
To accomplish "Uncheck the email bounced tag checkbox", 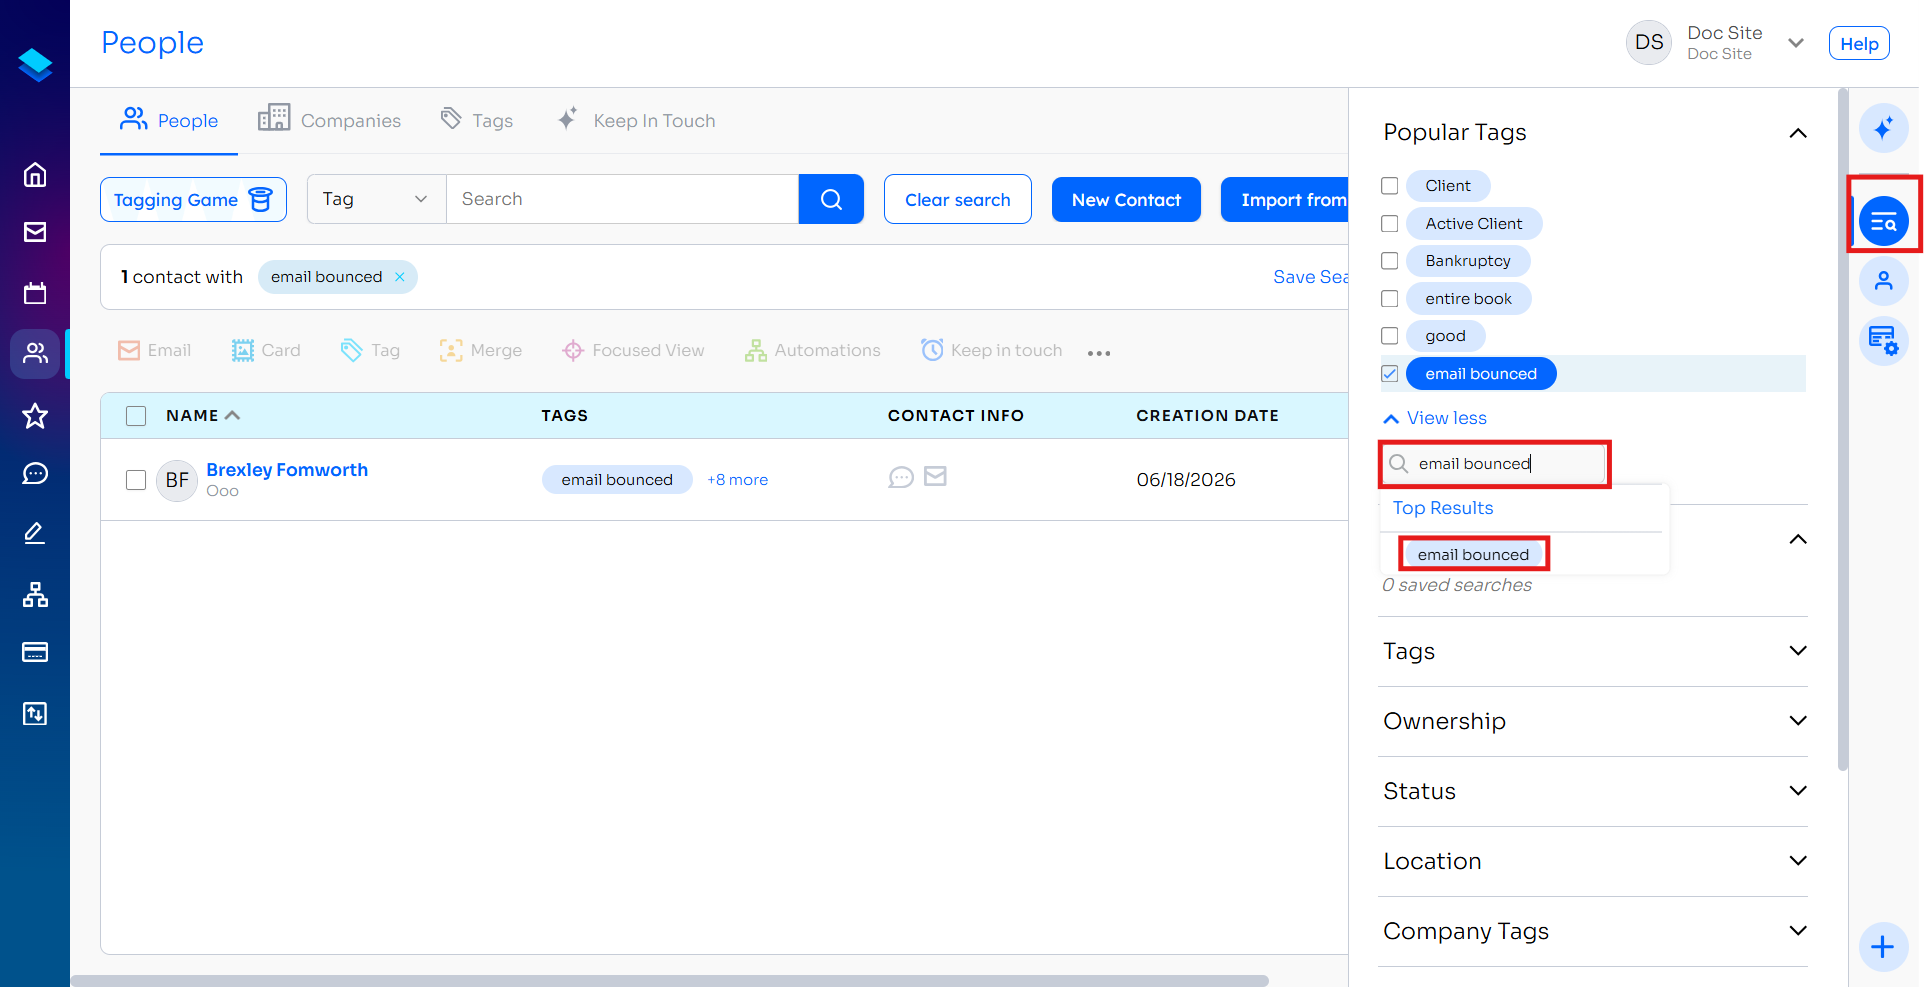I will 1390,374.
